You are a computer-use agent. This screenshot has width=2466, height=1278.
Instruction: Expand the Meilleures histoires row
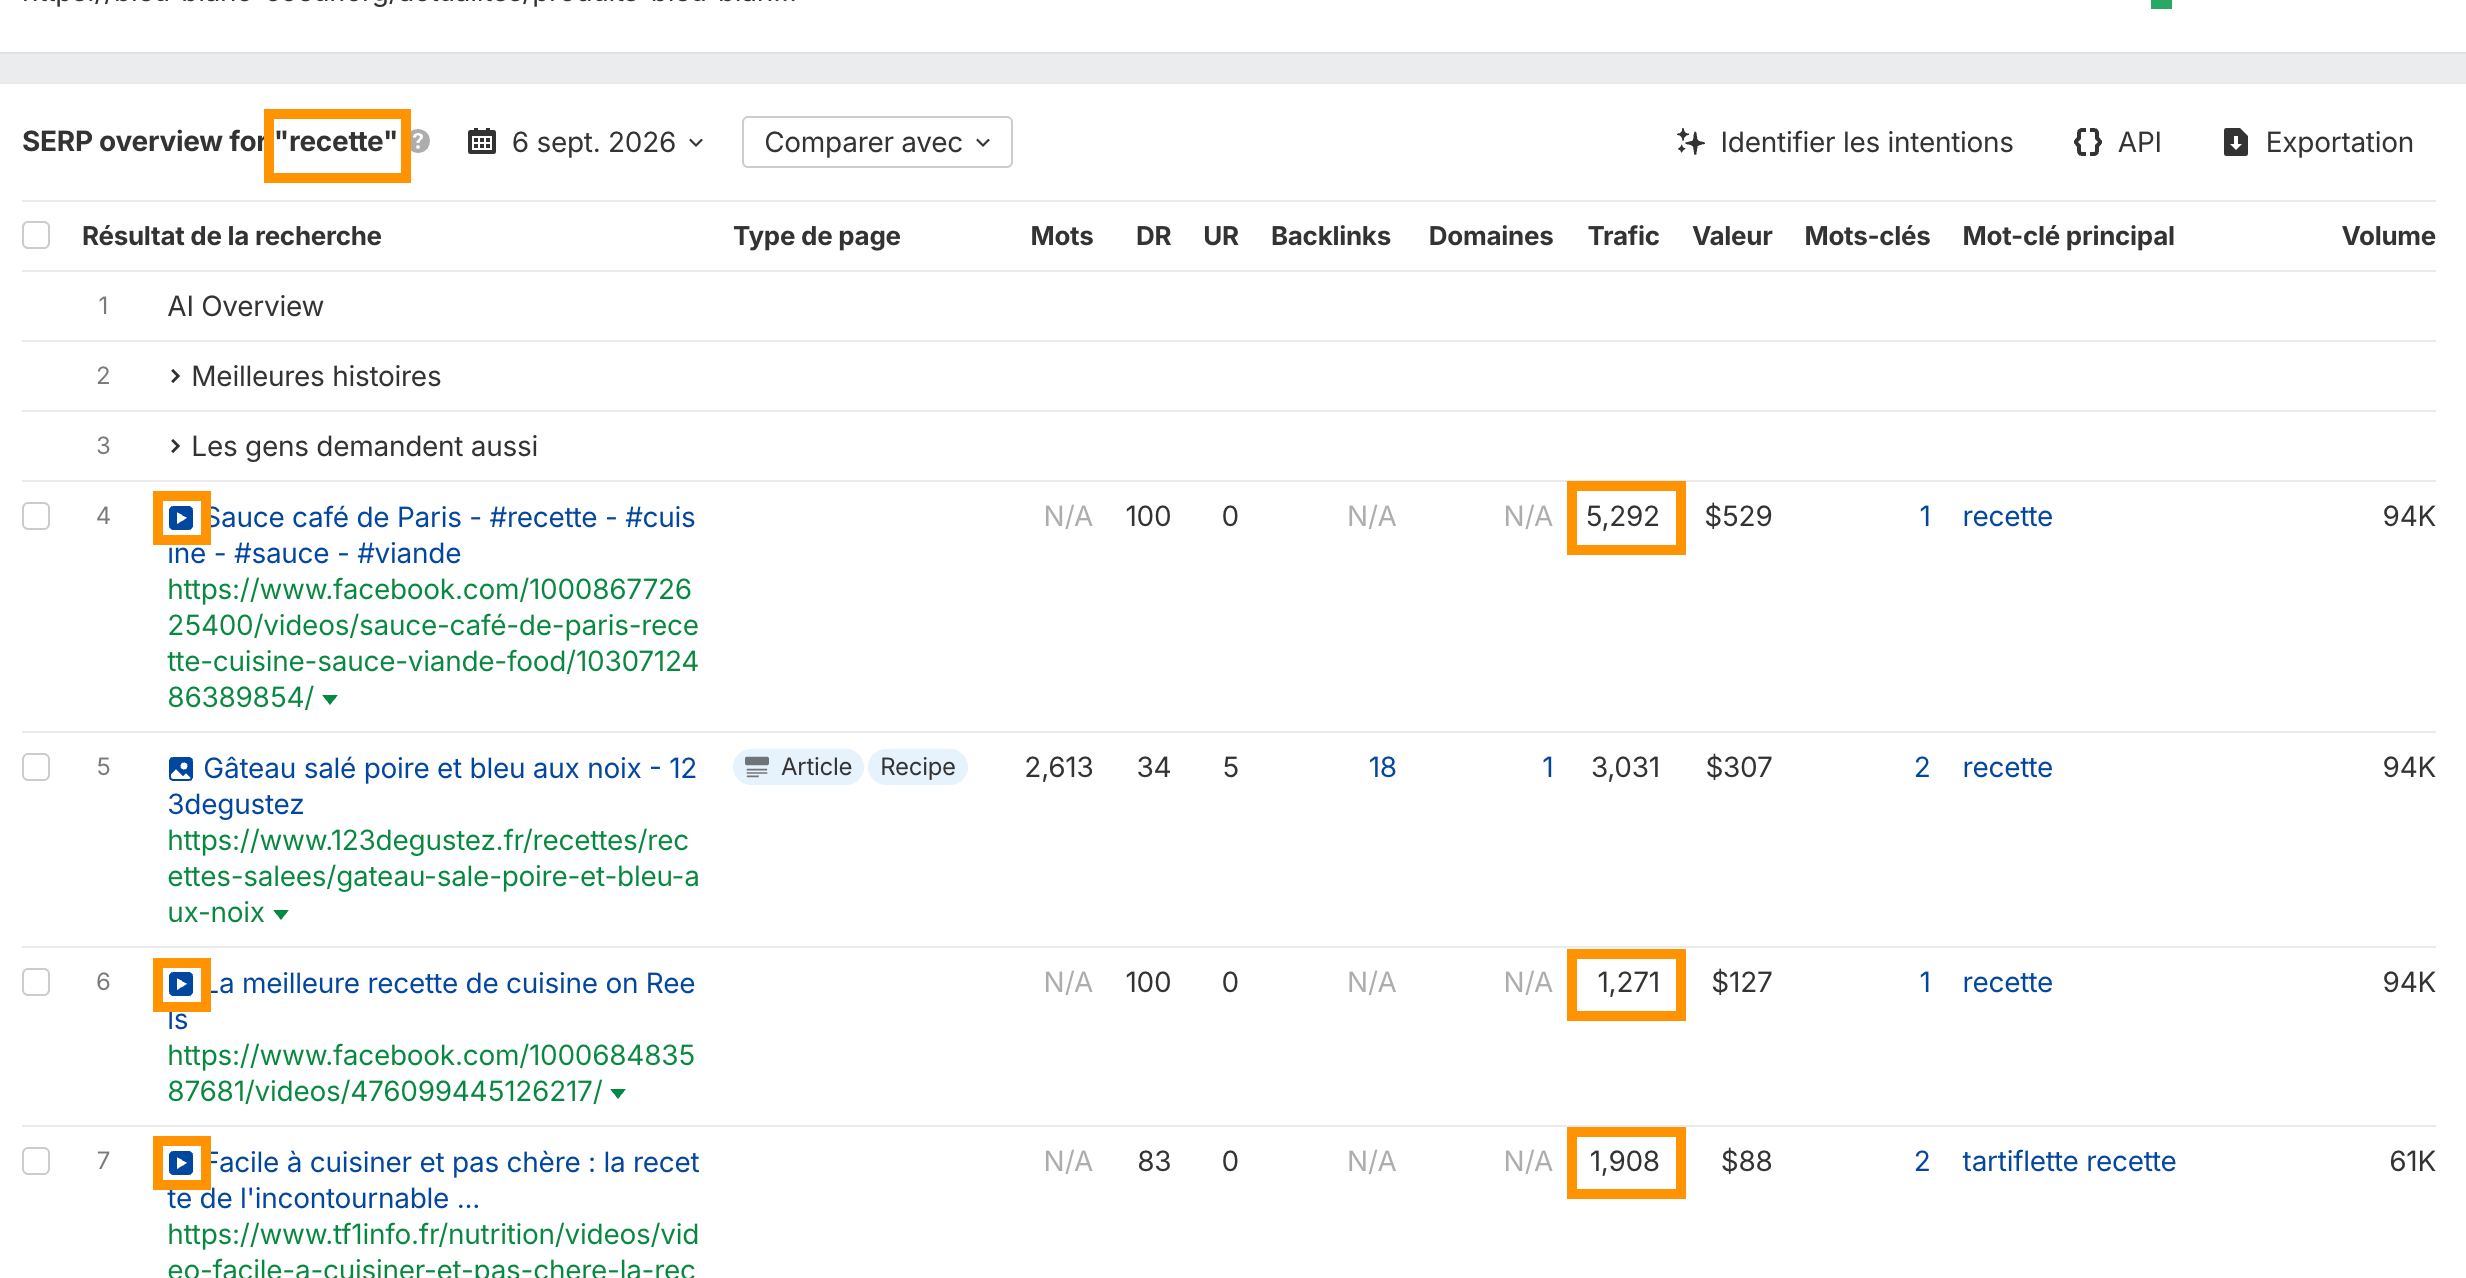pyautogui.click(x=175, y=376)
